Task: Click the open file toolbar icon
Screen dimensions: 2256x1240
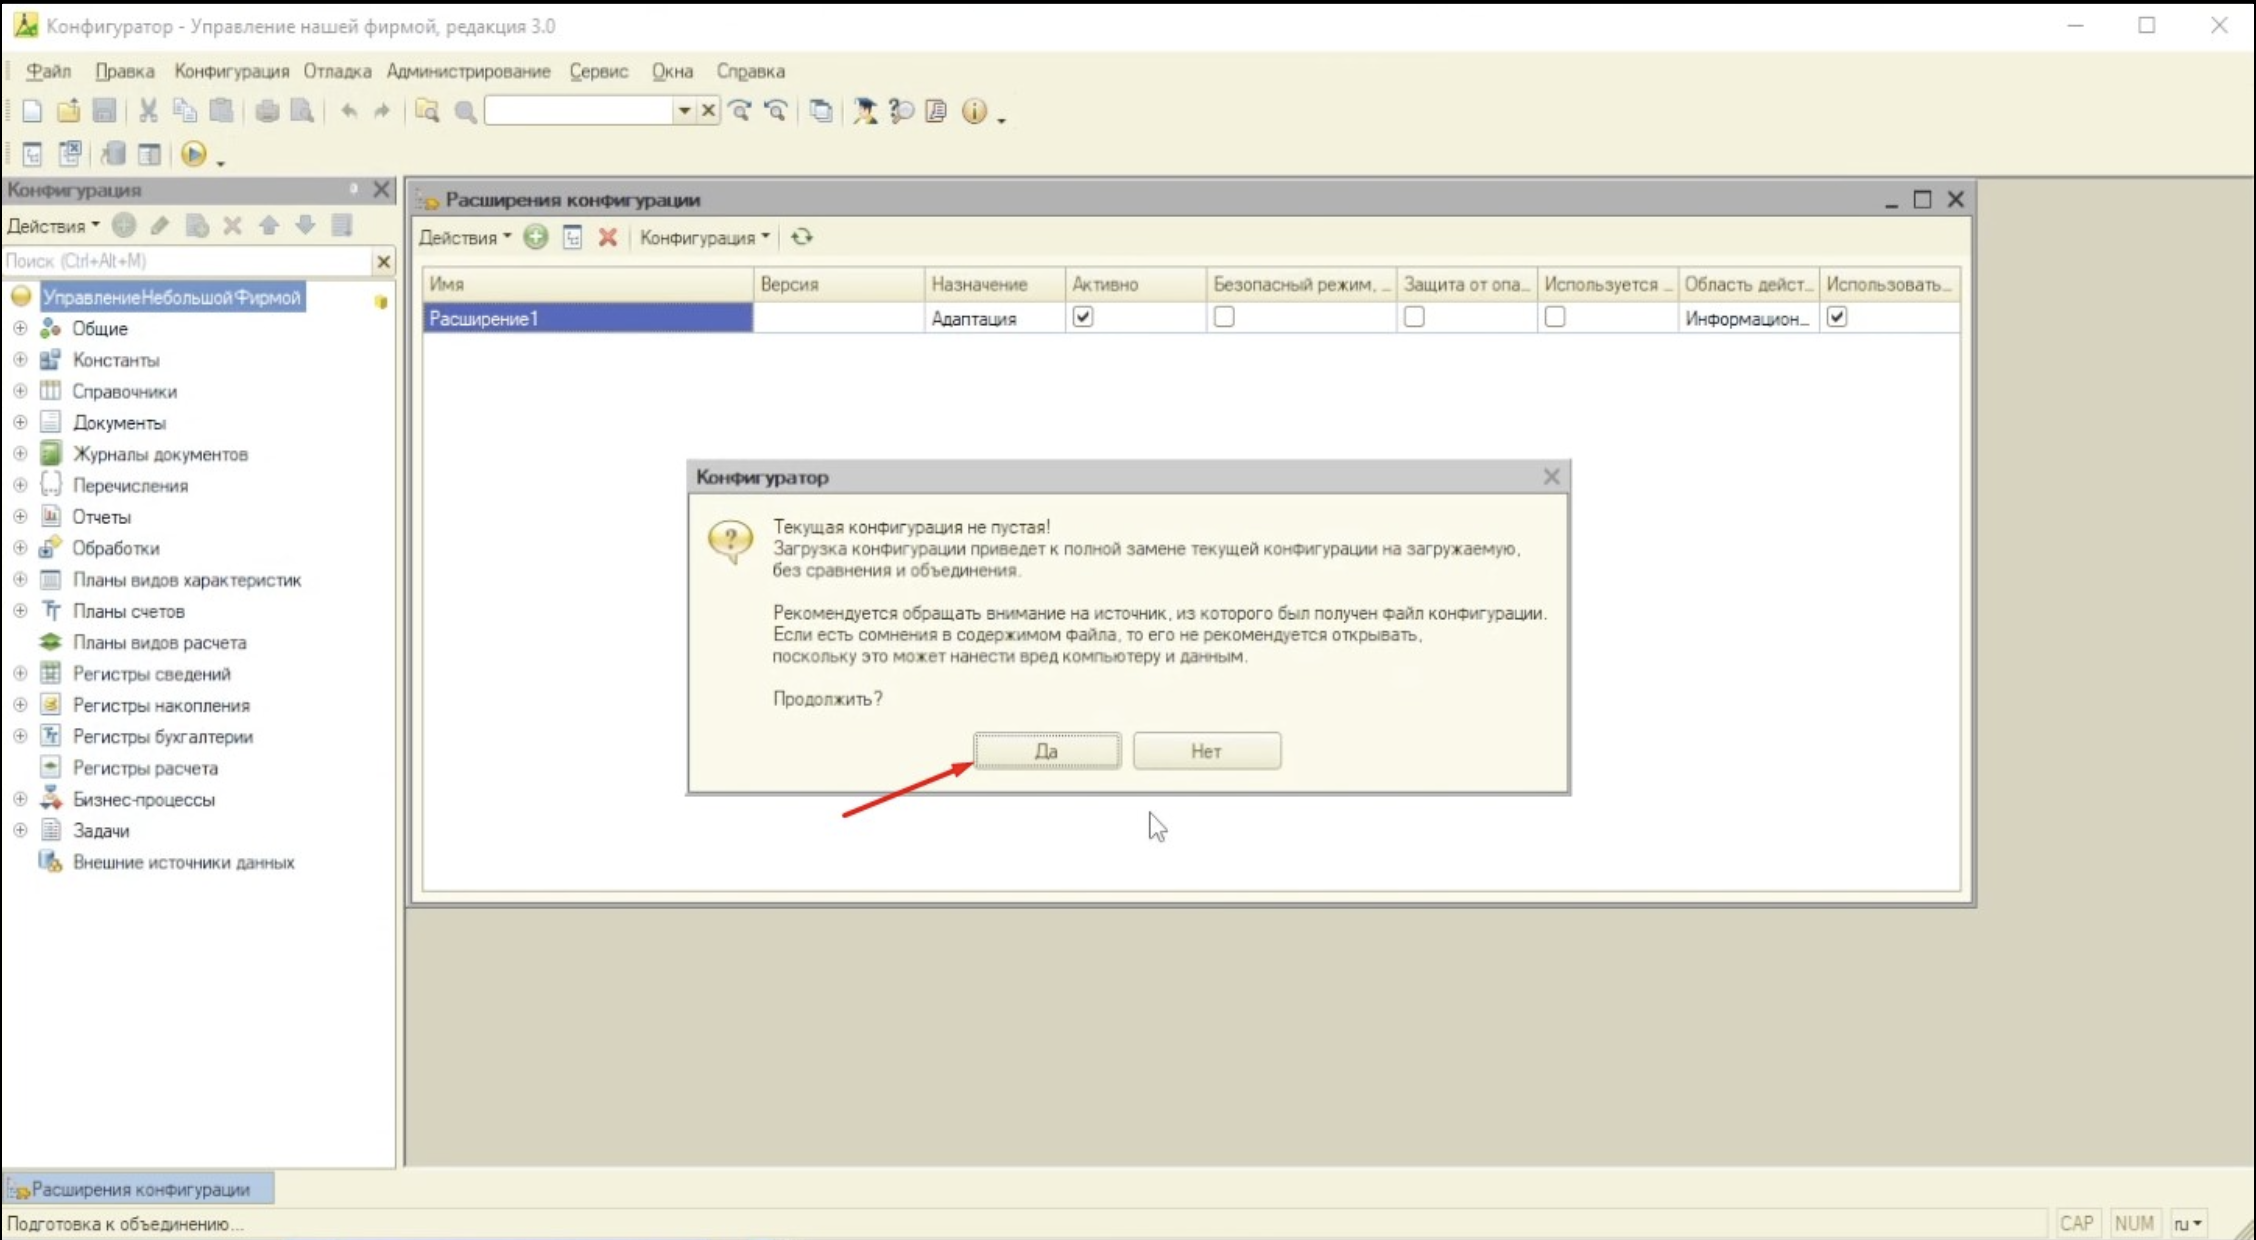Action: [68, 111]
